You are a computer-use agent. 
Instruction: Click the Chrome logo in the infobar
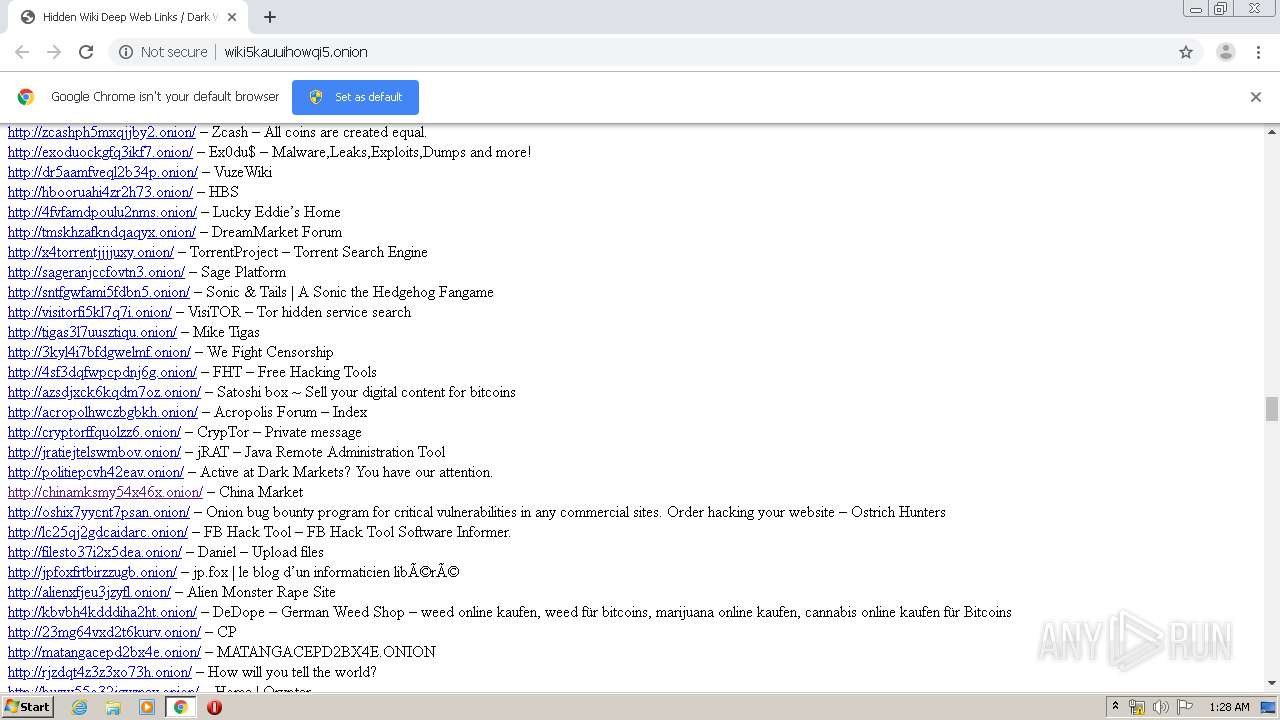26,97
